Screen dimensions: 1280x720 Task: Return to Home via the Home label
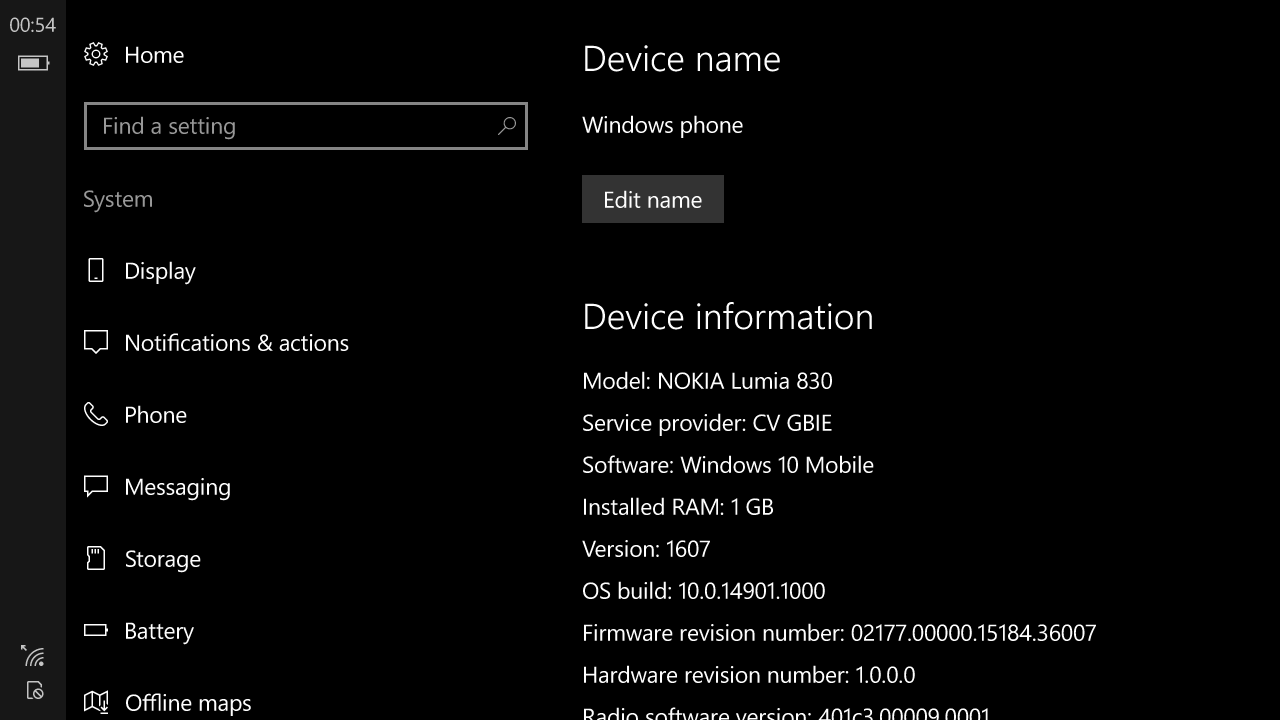(154, 55)
